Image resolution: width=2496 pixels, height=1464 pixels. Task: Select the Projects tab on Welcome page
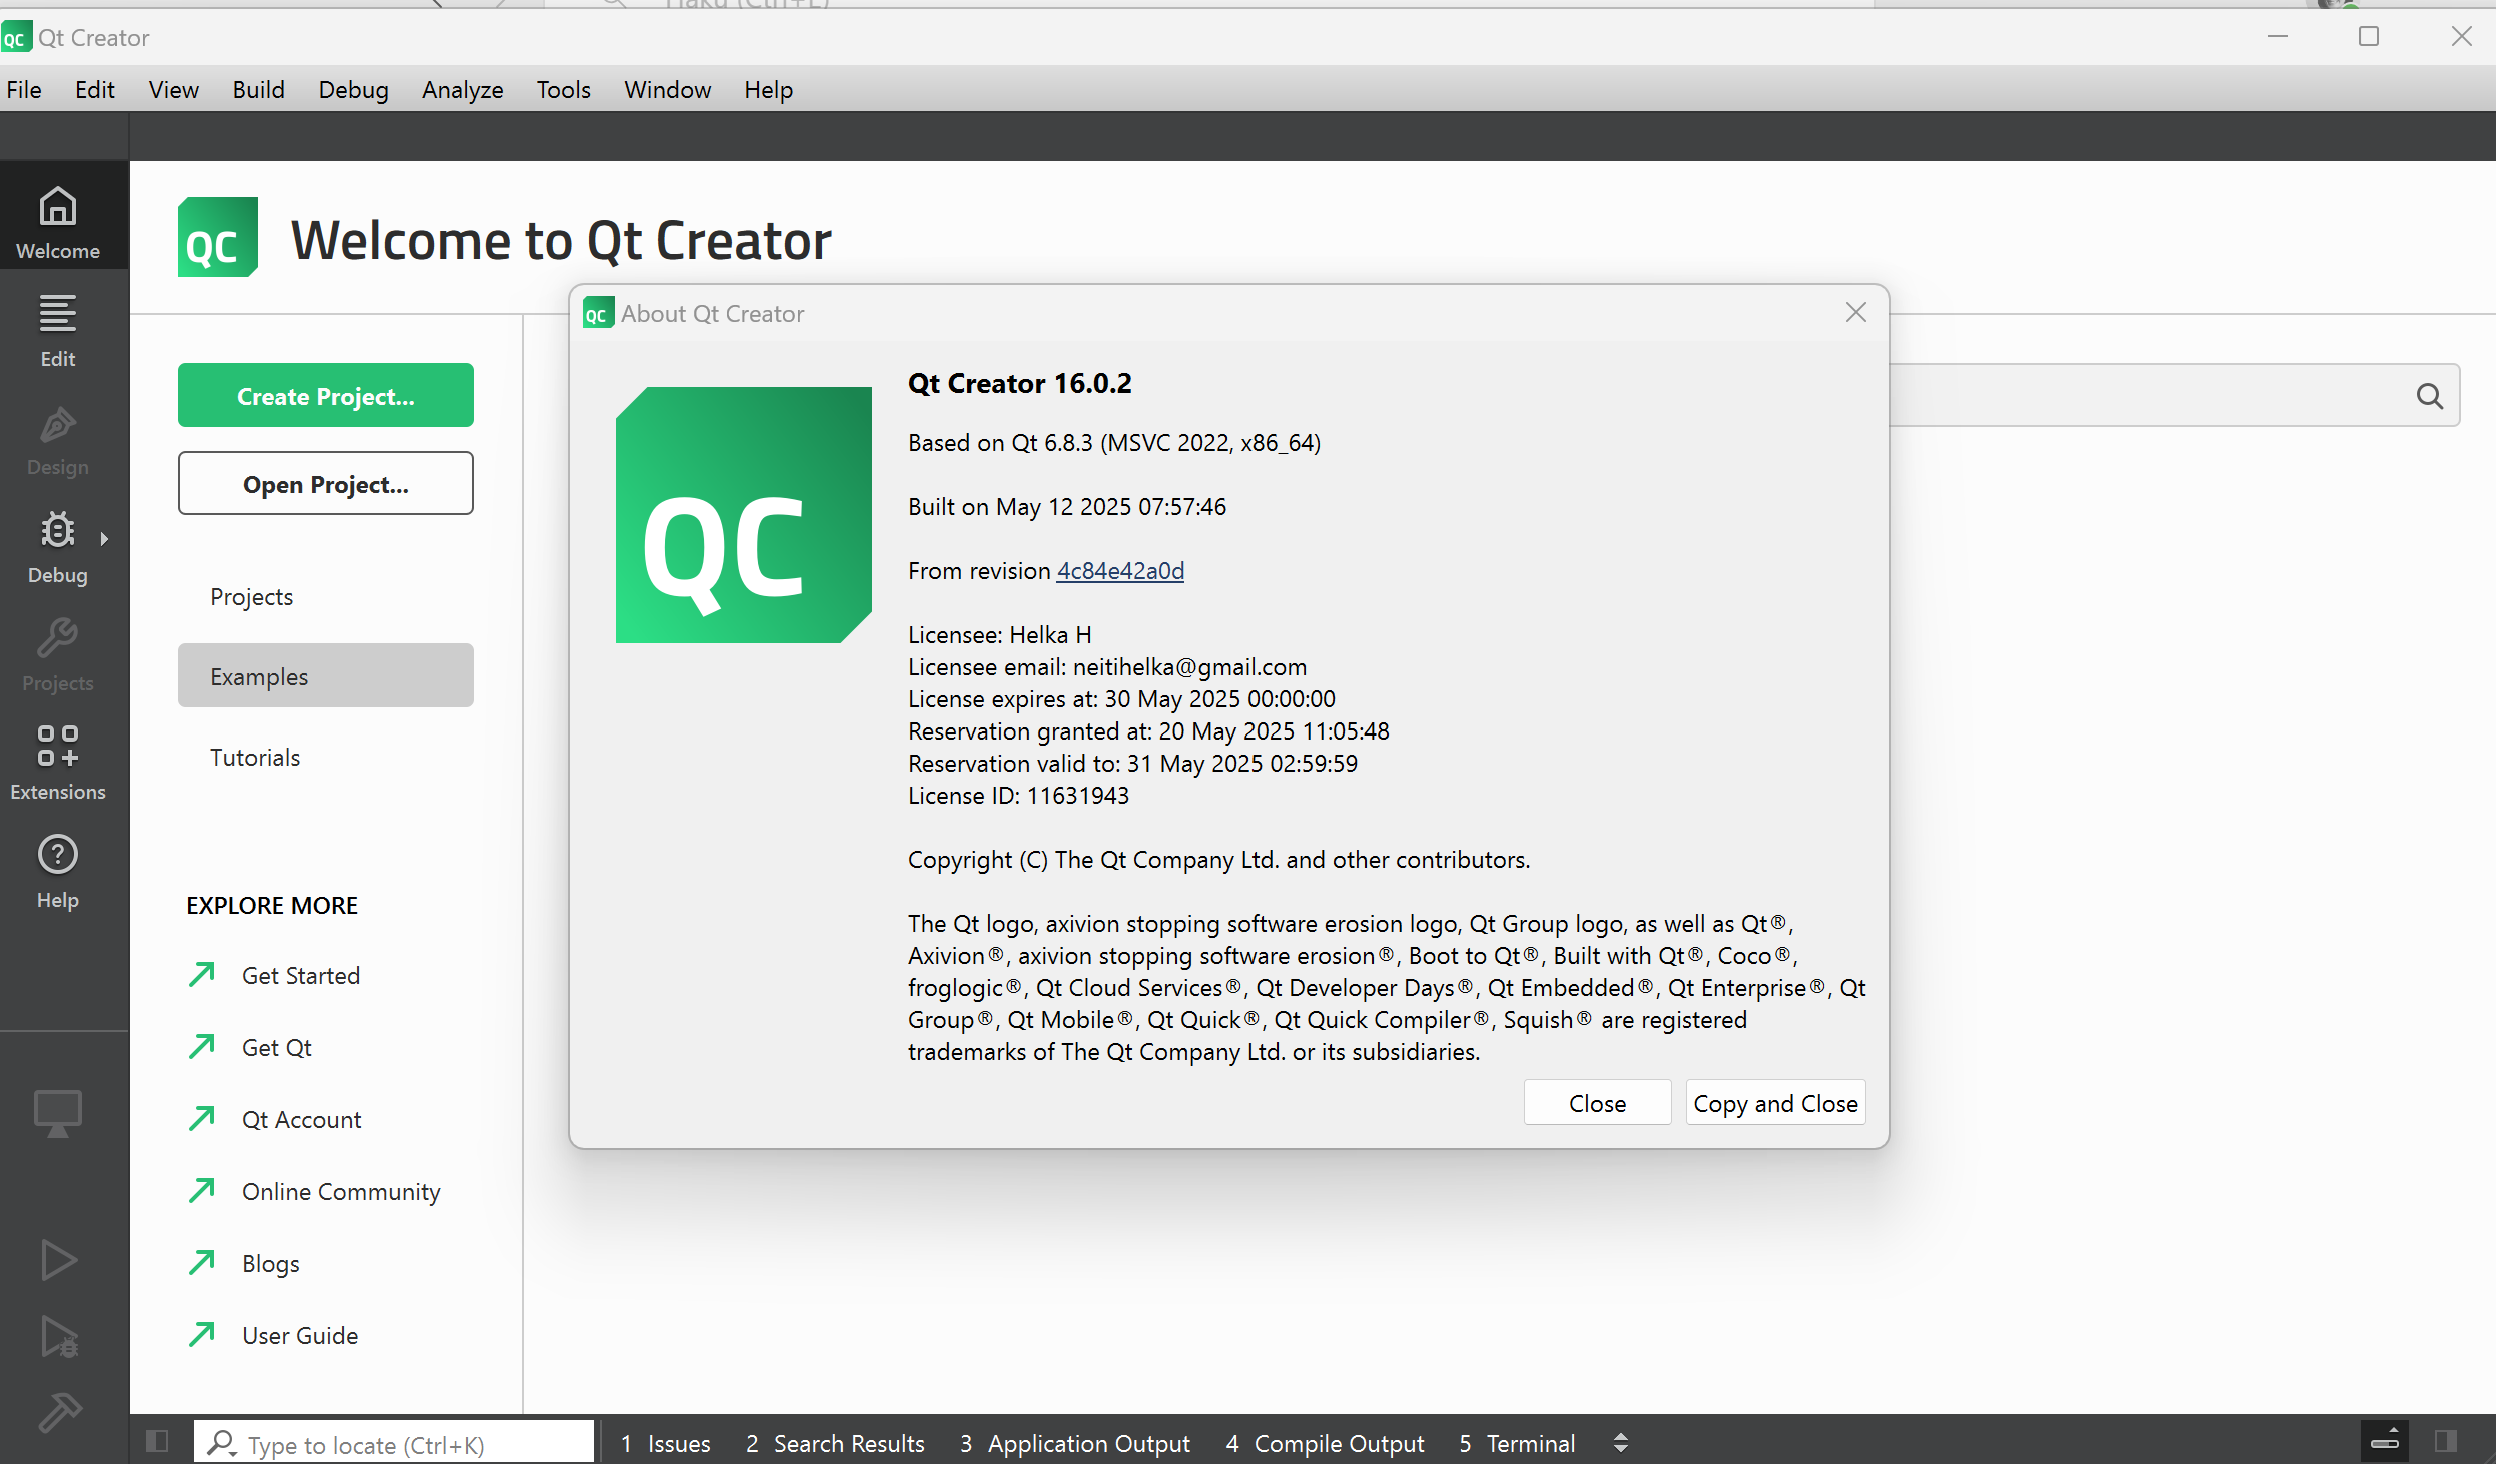[326, 597]
